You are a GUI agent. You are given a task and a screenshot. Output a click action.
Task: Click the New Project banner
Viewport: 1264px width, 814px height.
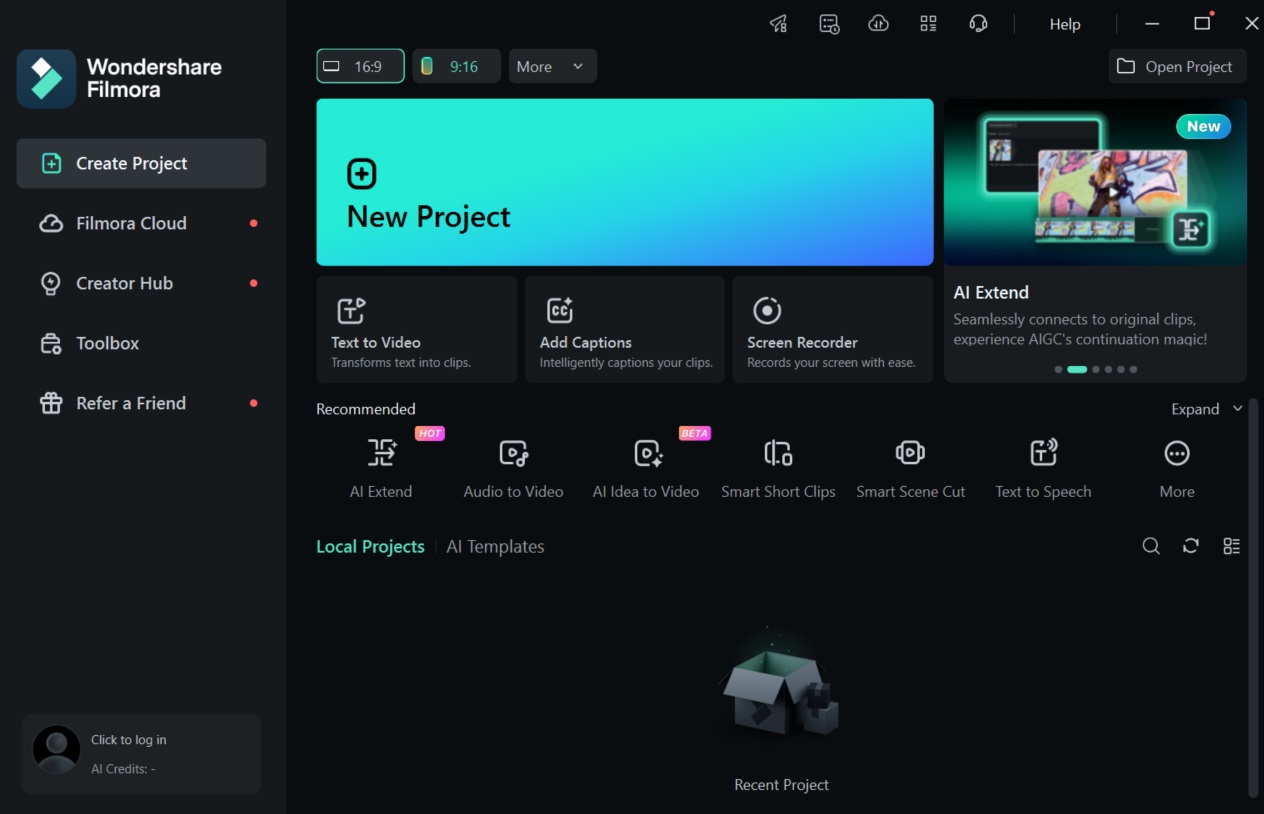pyautogui.click(x=624, y=182)
